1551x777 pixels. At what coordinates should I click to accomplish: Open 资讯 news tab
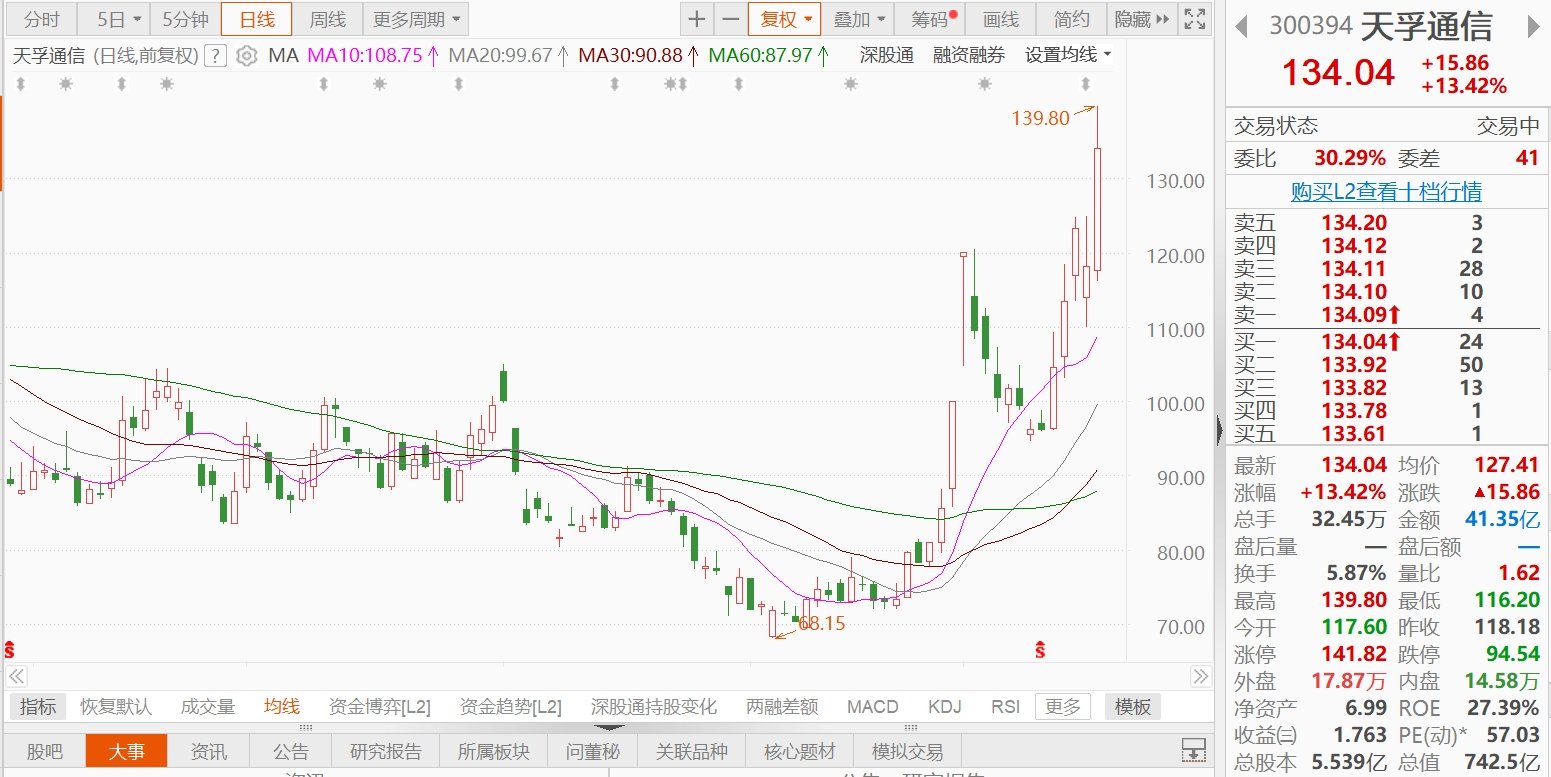pyautogui.click(x=209, y=751)
